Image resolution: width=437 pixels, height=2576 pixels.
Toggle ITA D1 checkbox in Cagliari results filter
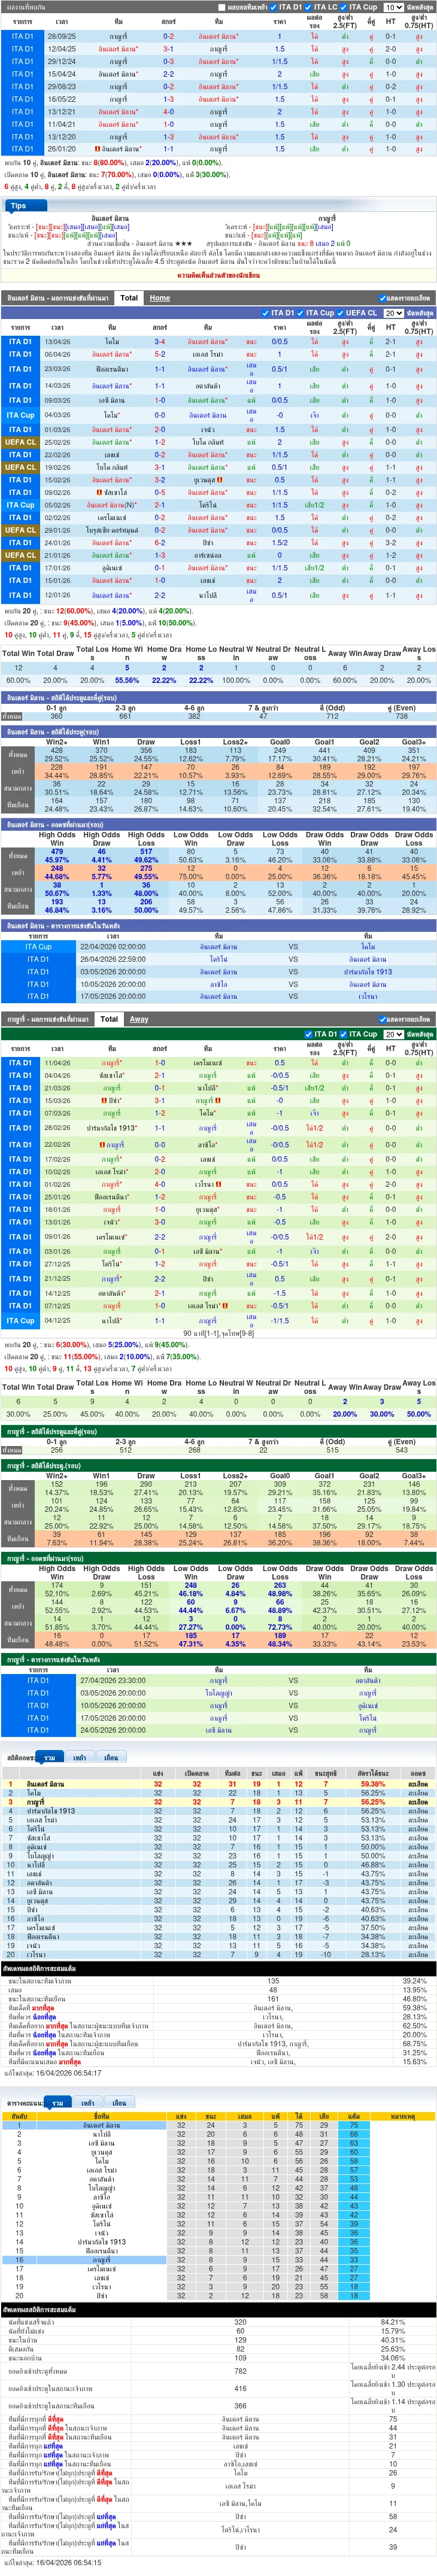[x=309, y=1034]
